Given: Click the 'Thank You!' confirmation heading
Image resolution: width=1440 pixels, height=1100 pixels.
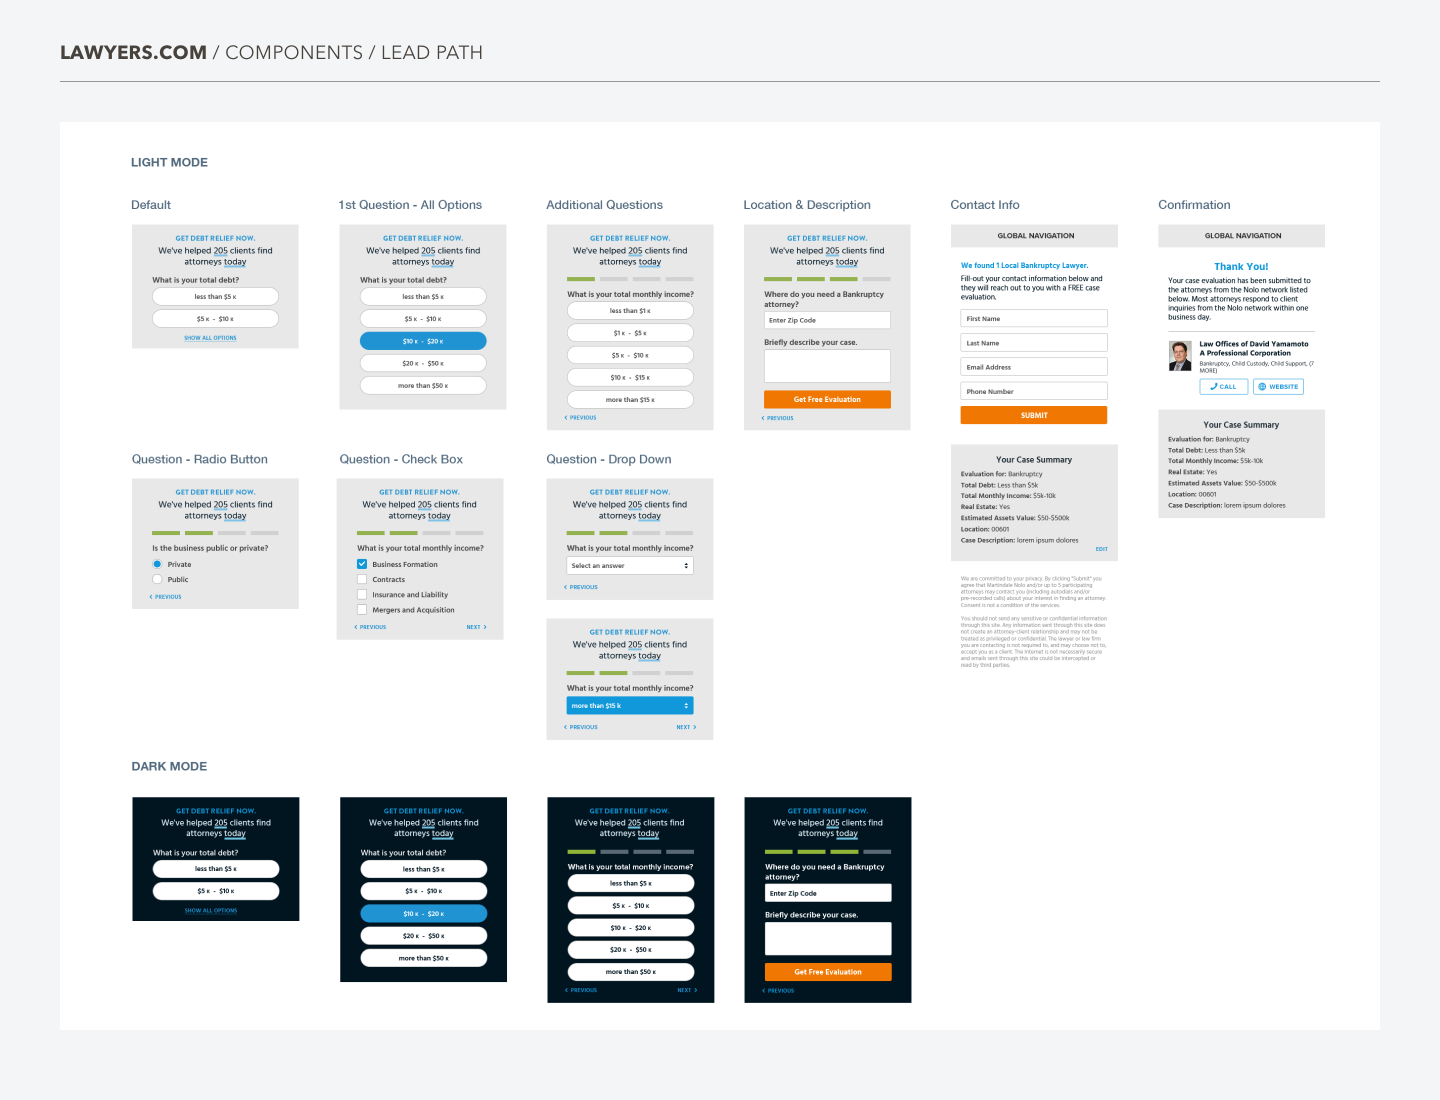Looking at the screenshot, I should coord(1241,267).
